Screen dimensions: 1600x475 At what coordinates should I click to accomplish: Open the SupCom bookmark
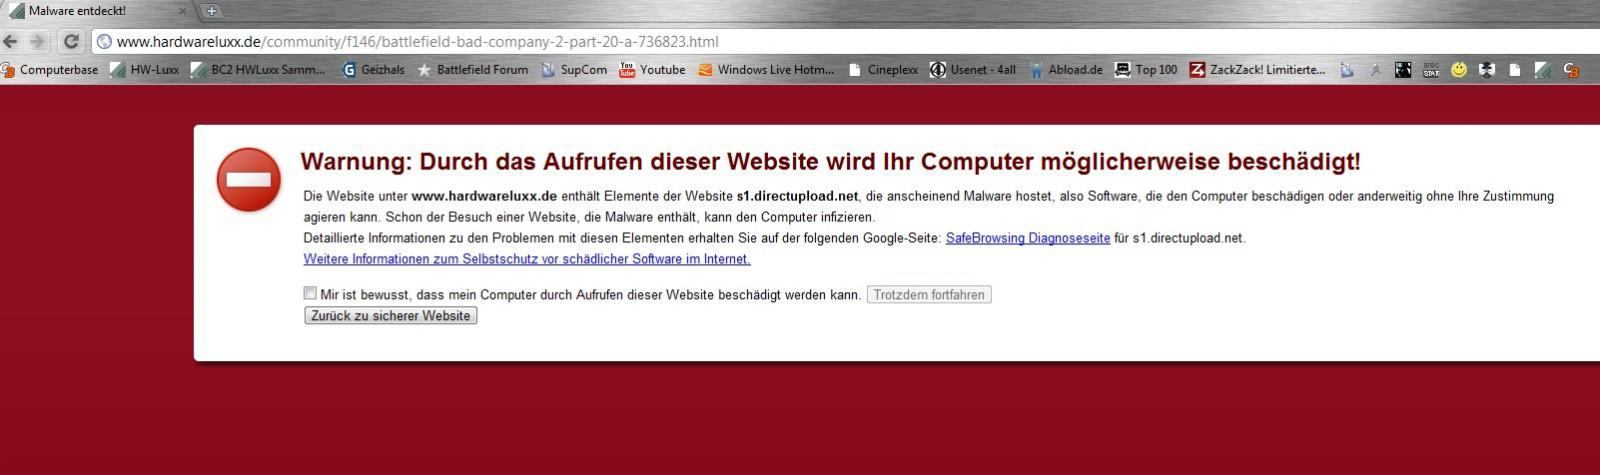(x=575, y=70)
